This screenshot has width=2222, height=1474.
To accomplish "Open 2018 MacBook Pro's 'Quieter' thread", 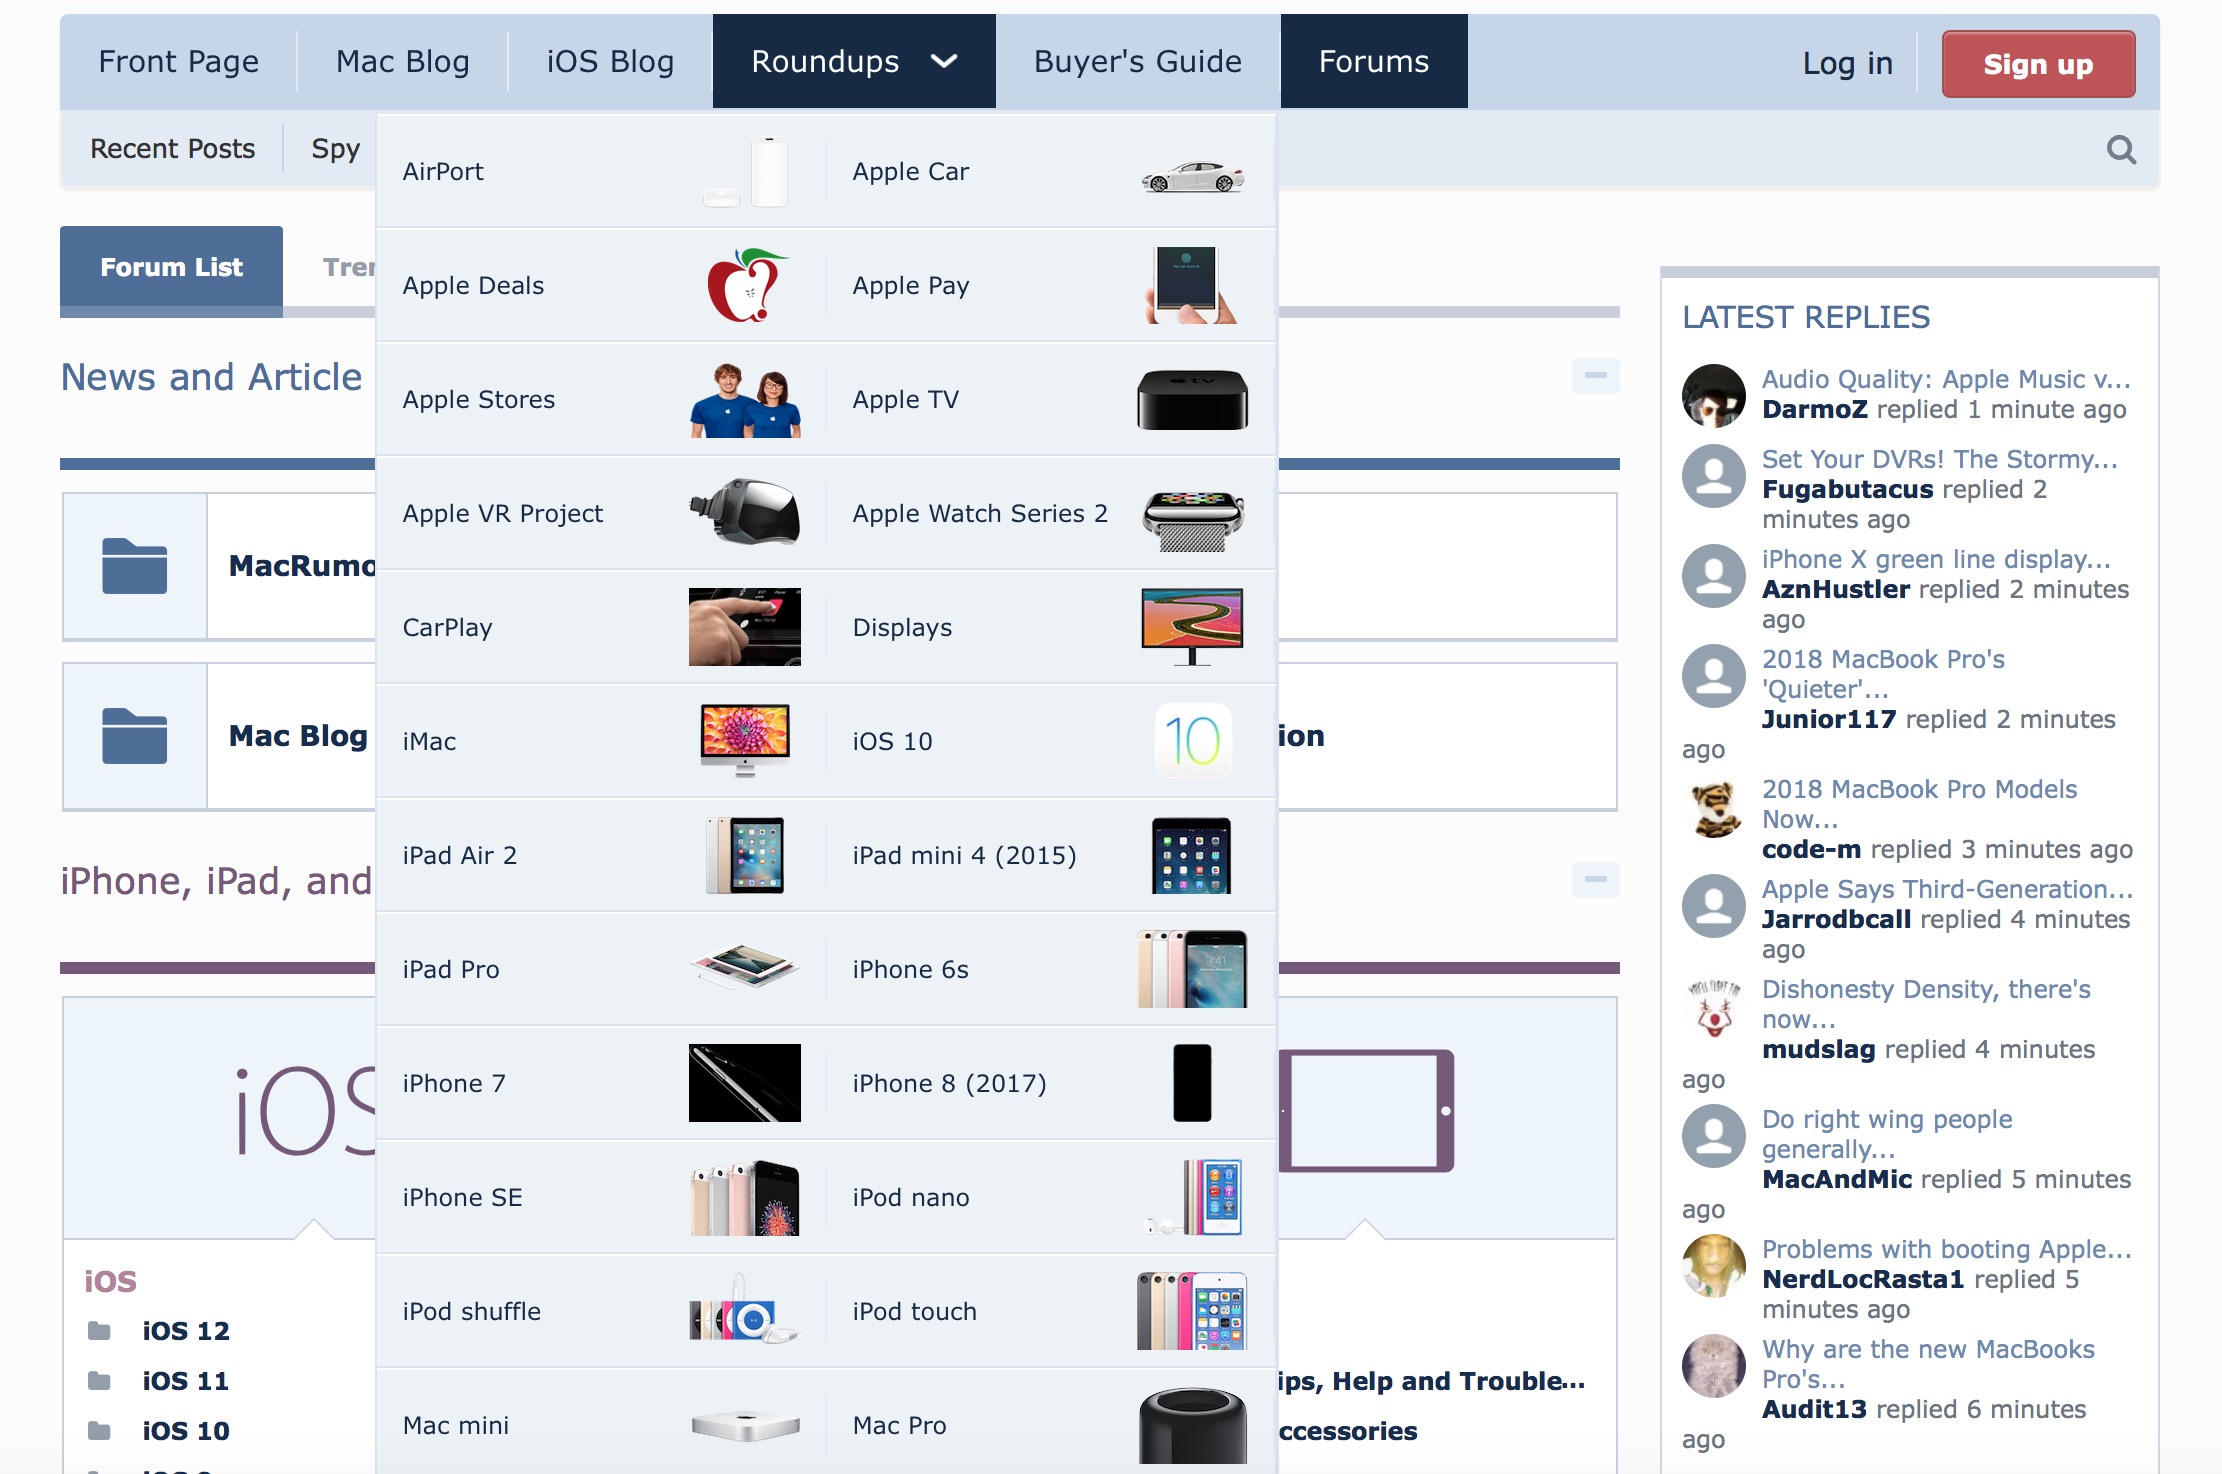I will click(x=1883, y=674).
